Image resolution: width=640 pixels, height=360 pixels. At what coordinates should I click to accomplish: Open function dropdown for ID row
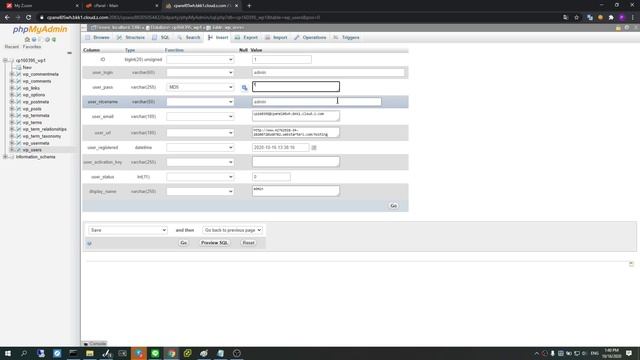click(200, 60)
